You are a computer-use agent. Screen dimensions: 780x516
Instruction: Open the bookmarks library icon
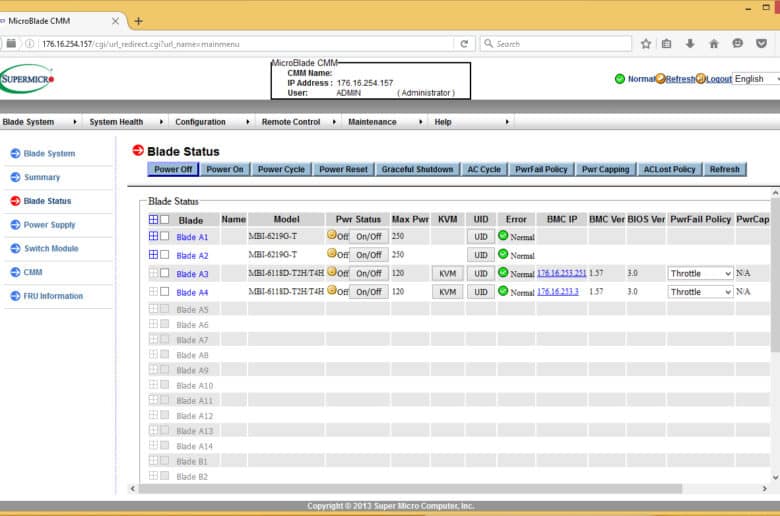pos(667,44)
